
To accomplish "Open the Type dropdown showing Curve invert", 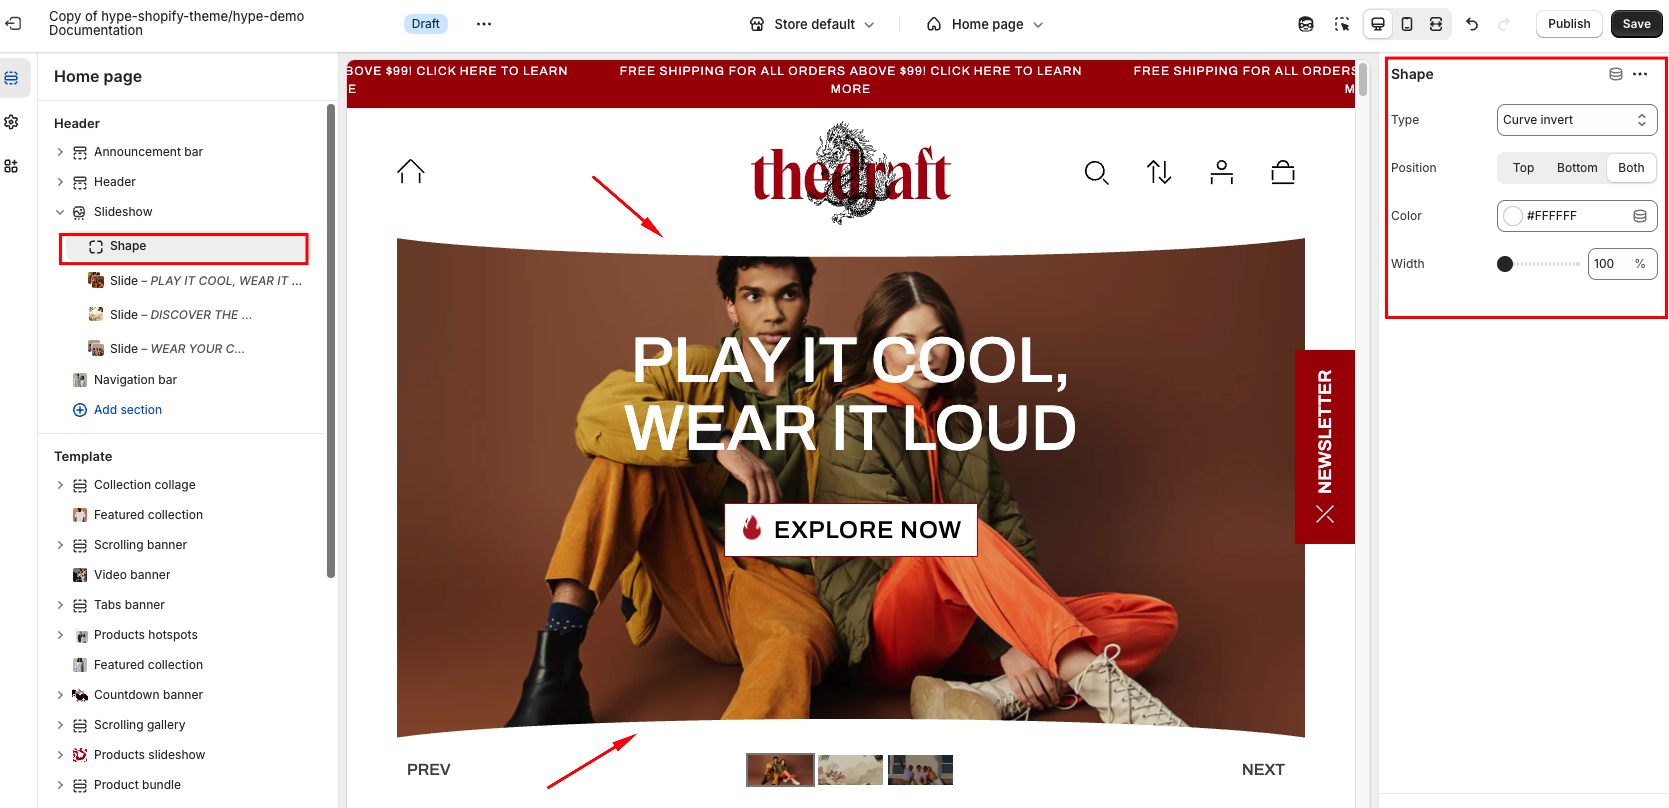I will click(x=1577, y=120).
